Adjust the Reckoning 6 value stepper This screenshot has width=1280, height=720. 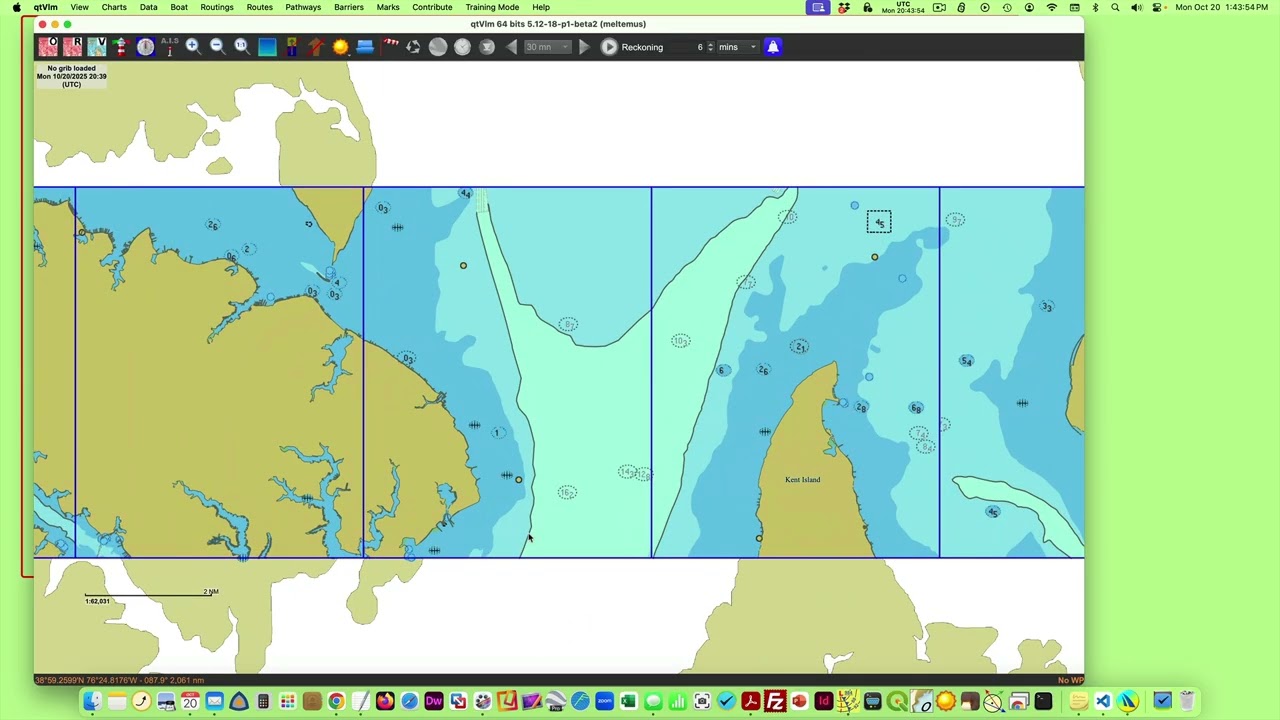coord(710,47)
